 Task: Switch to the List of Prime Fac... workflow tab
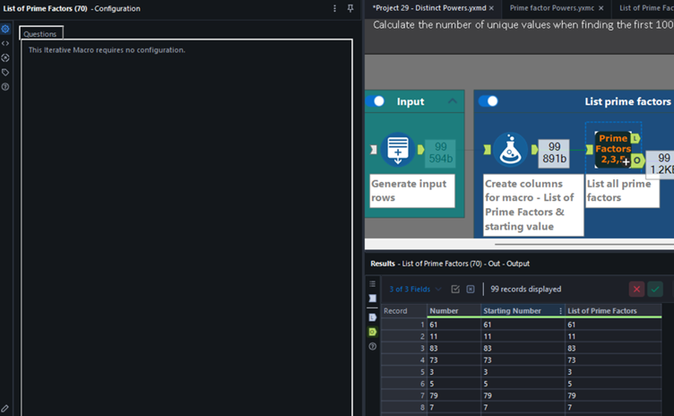[x=646, y=8]
